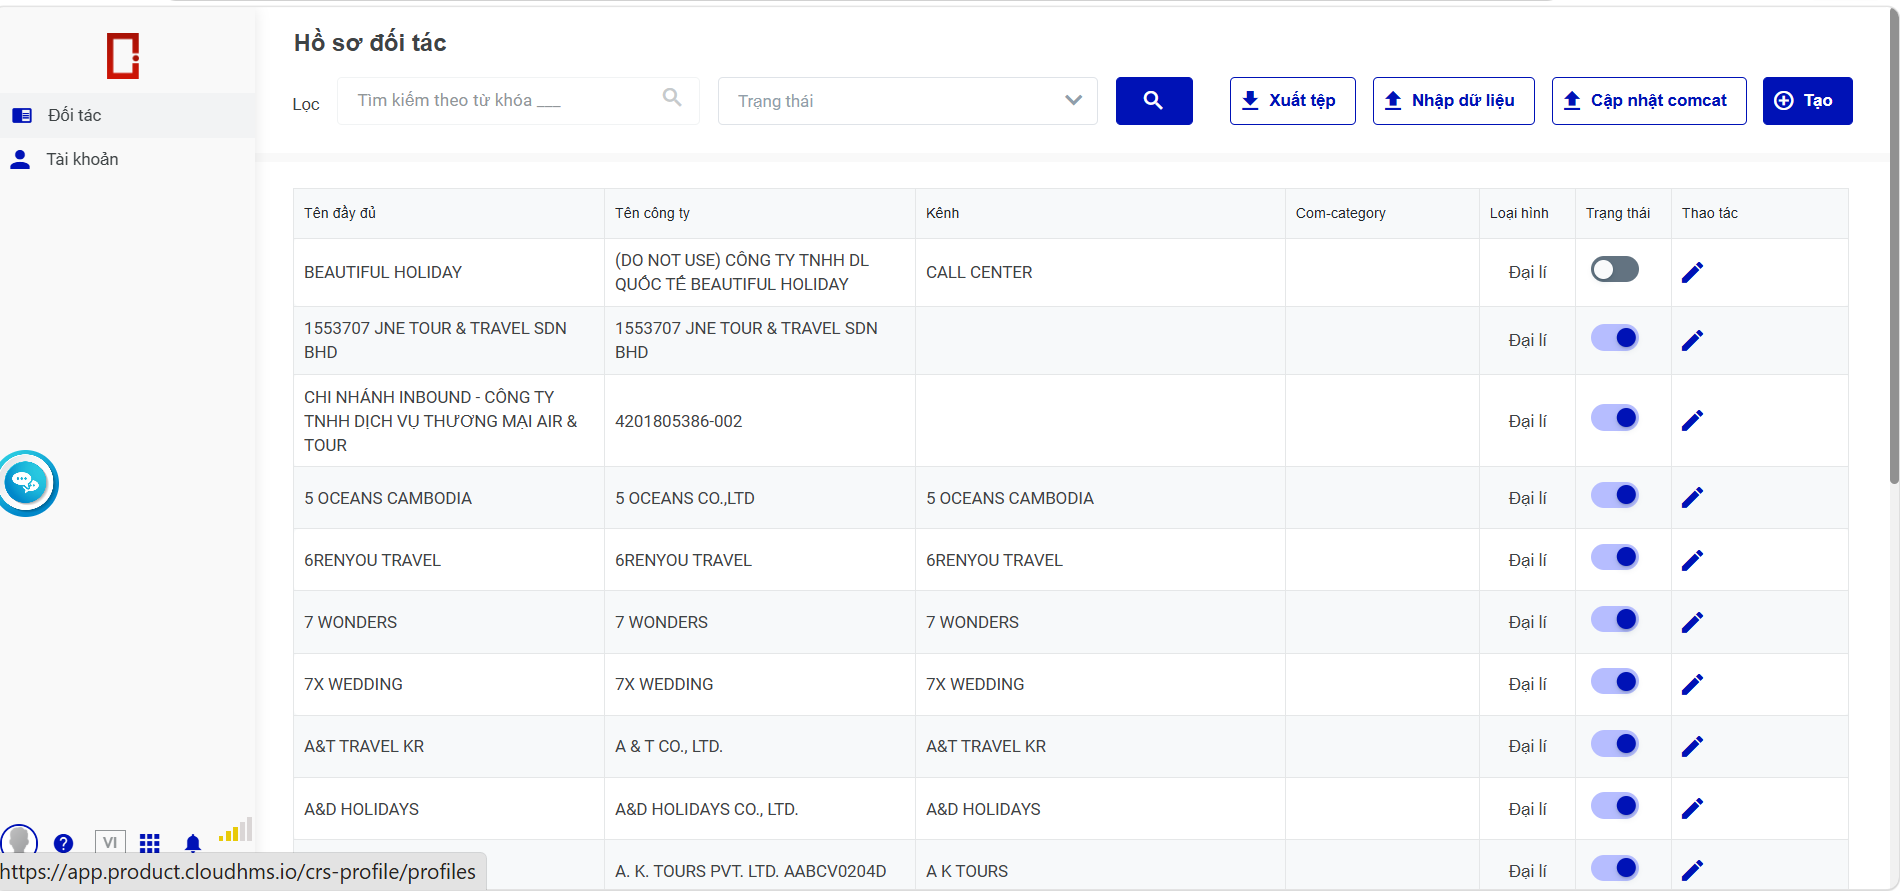The width and height of the screenshot is (1904, 895).
Task: Click the keyword search input field
Action: pyautogui.click(x=518, y=101)
